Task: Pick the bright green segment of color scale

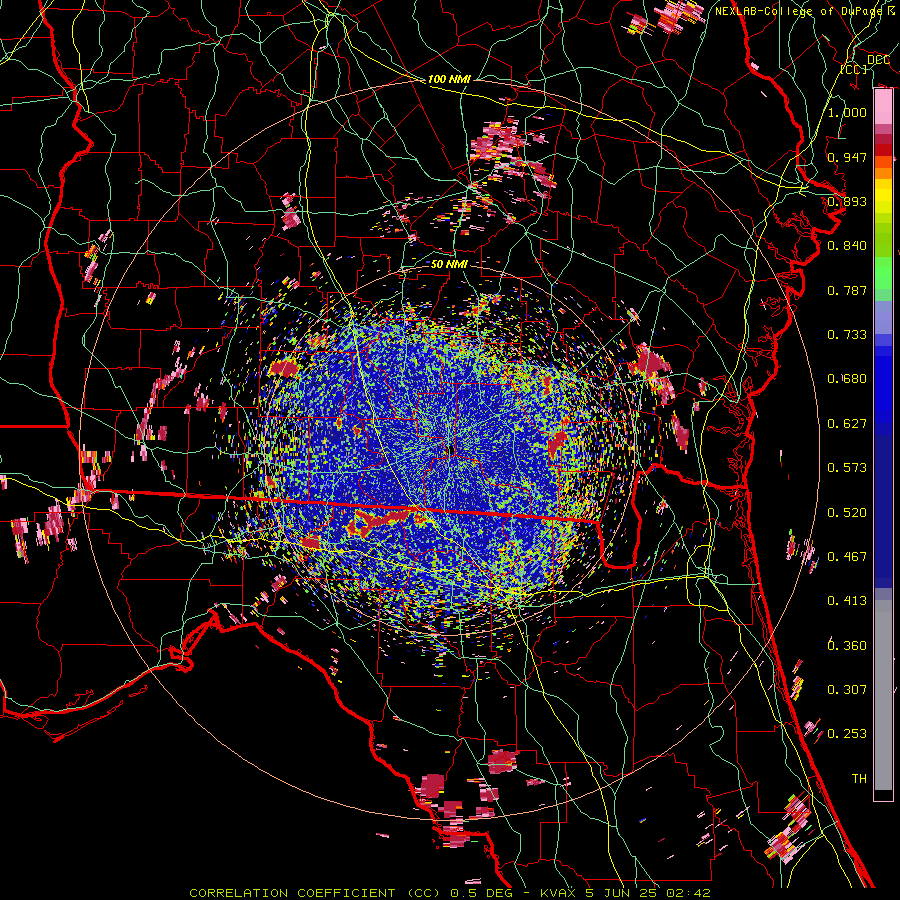Action: [x=883, y=273]
